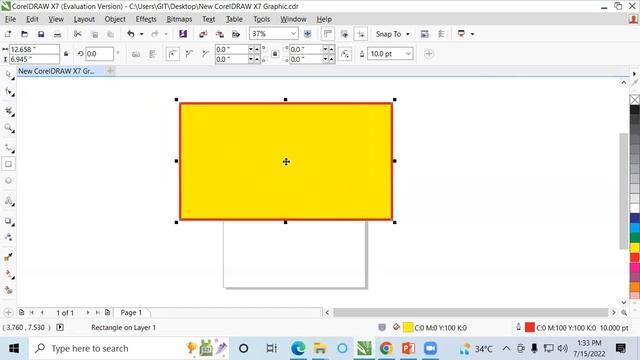Screen dimensions: 640x360
Task: Pick no-fill X swatch in palette
Action: click(x=635, y=100)
